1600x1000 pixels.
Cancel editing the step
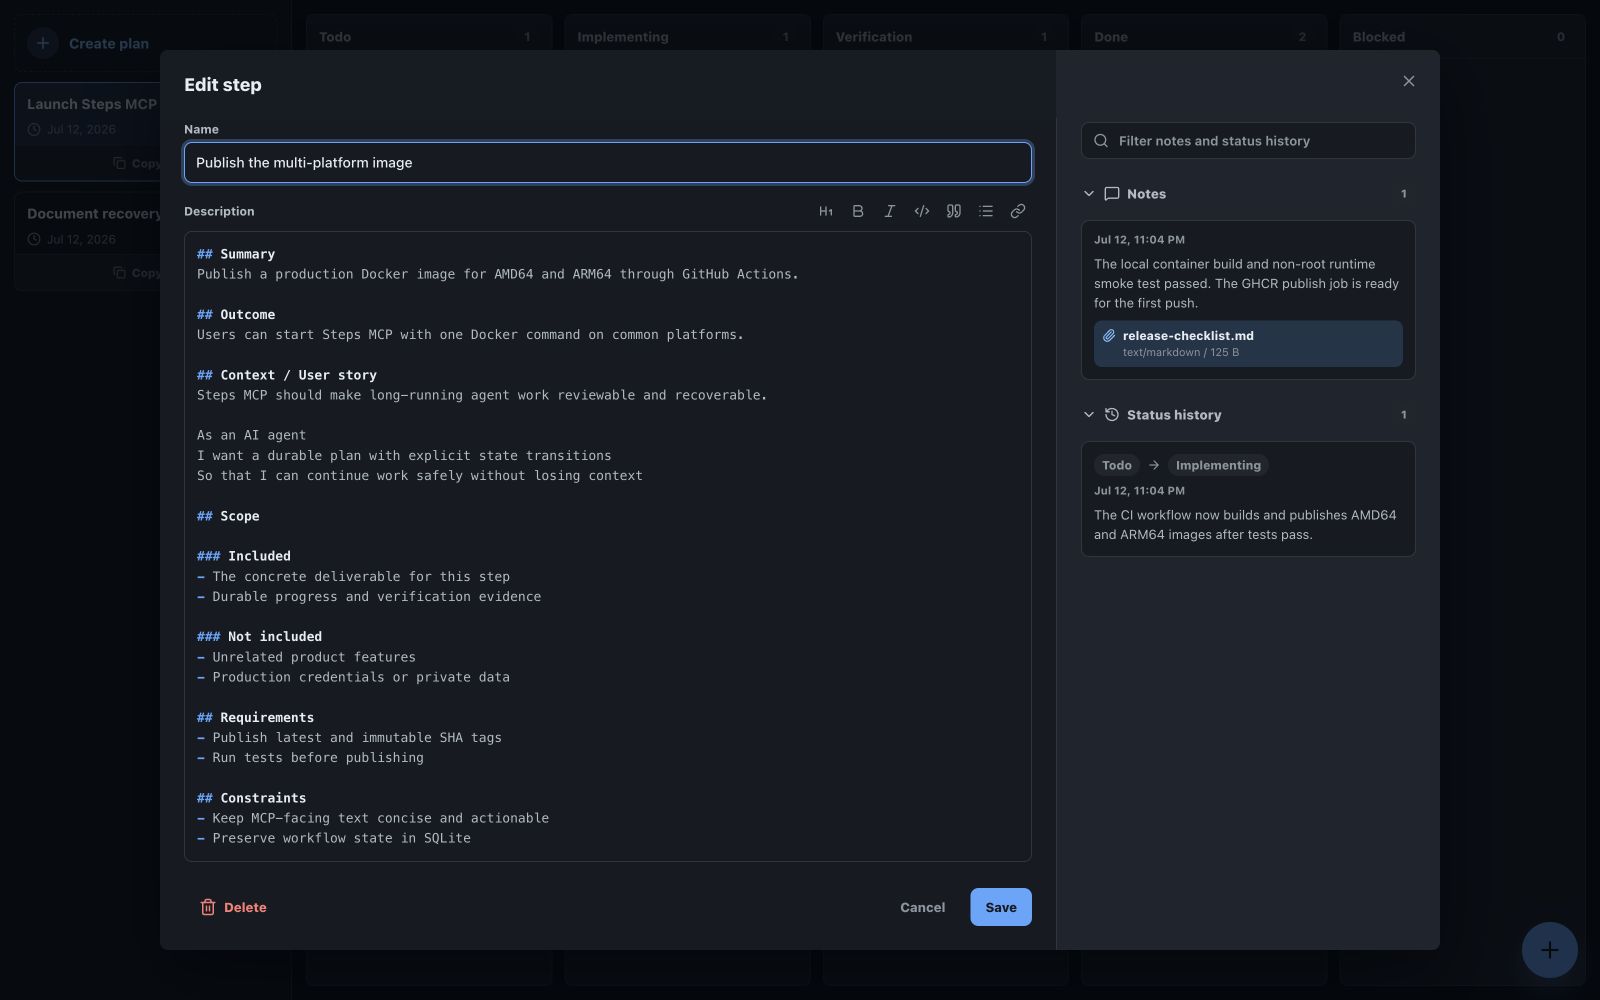point(922,907)
